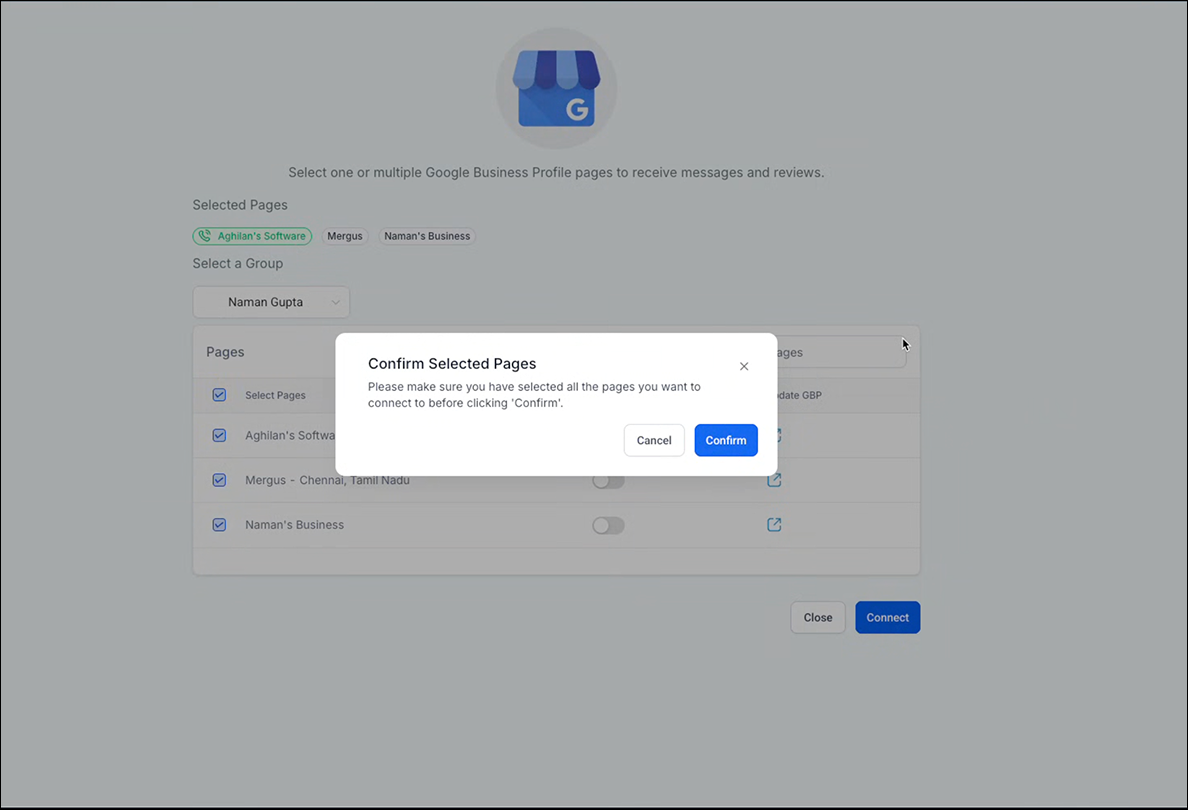Click the 'Select Pages' column header text
The image size is (1188, 810).
point(275,396)
